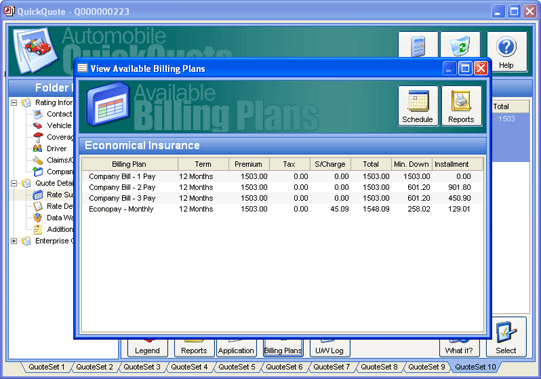Click the 1548.09 total value
Viewport: 541px width, 379px height.
[376, 209]
